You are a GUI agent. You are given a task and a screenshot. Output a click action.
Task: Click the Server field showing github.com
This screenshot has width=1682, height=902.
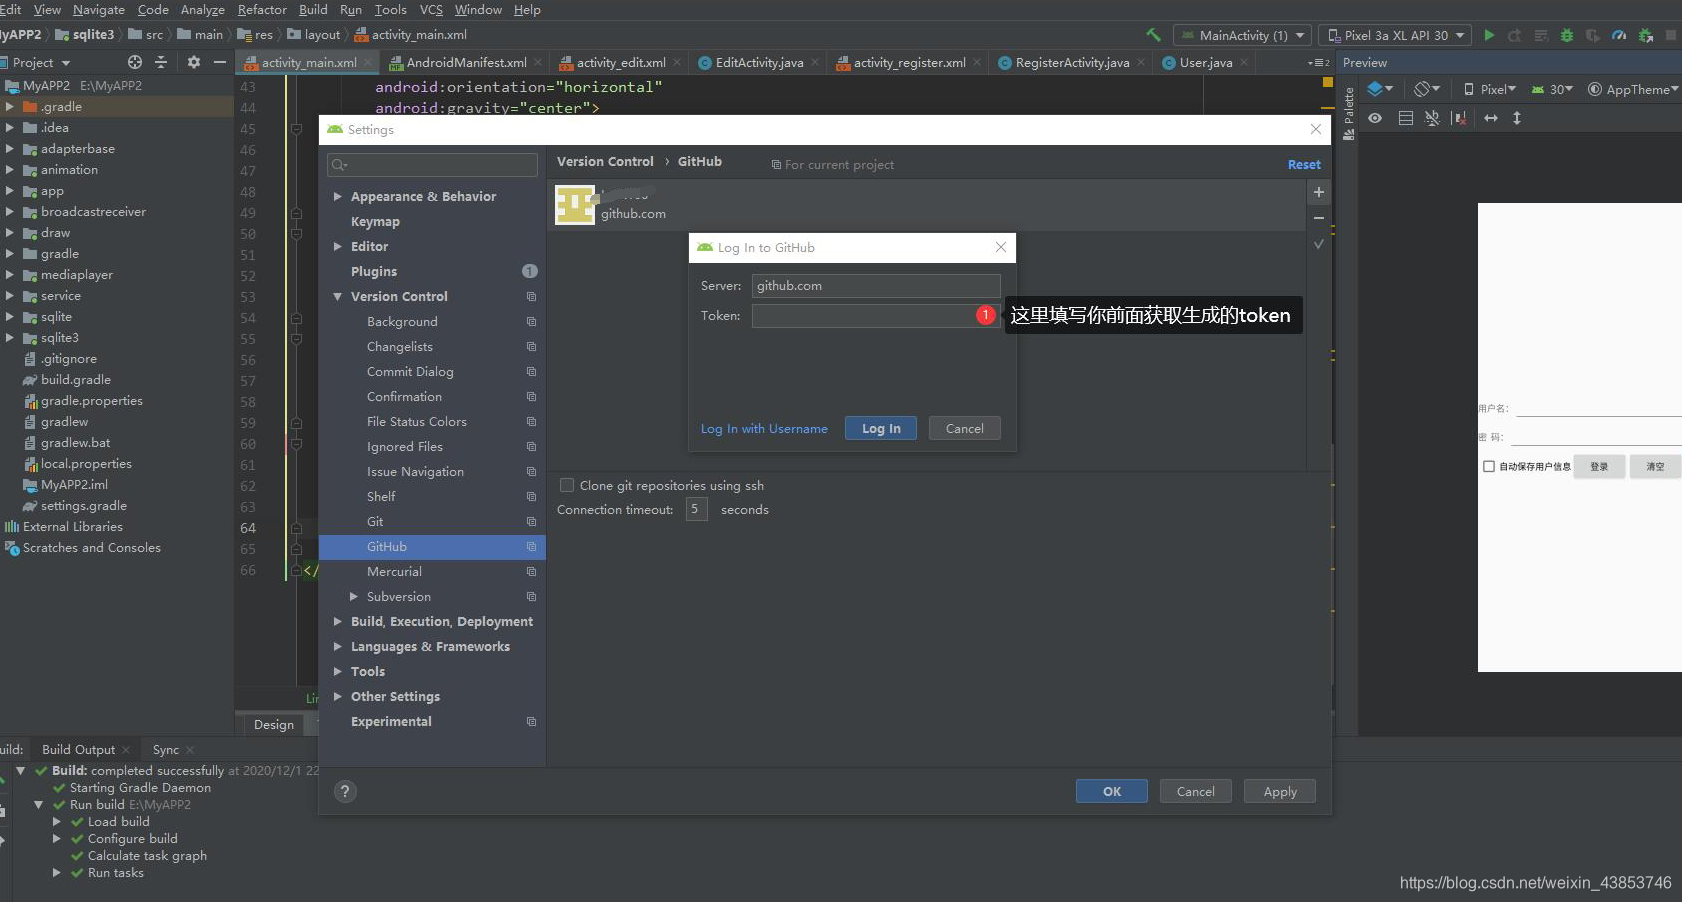click(876, 286)
